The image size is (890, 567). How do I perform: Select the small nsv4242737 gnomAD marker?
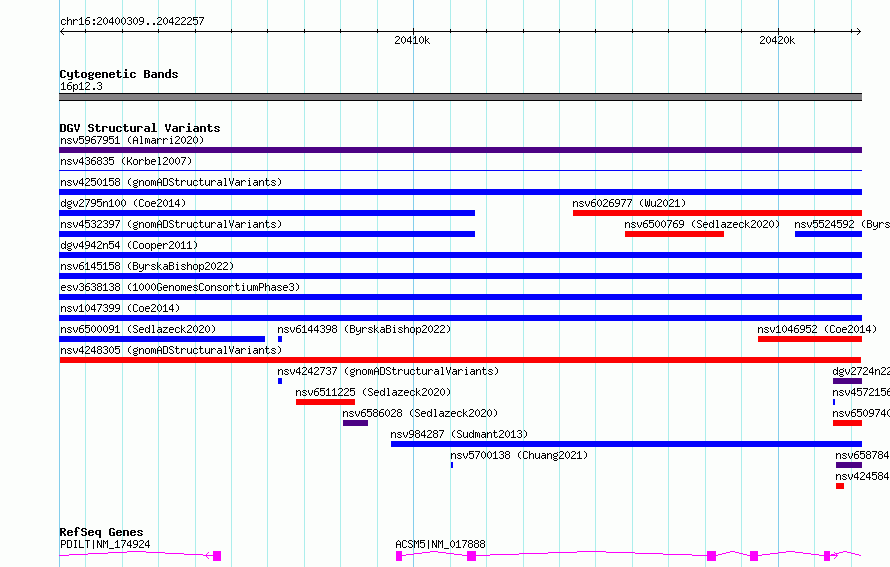[x=280, y=381]
